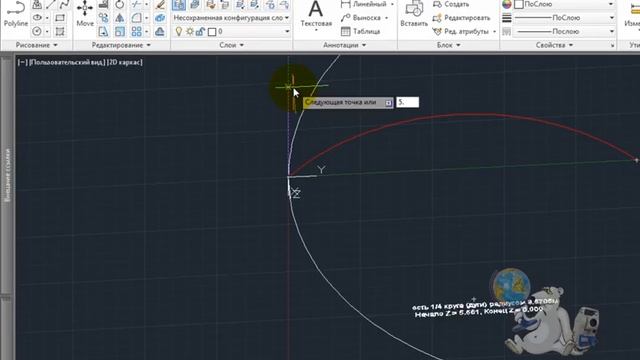Choose the Ellipse tool in Рисование panel
This screenshot has width=640, height=360.
tap(37, 18)
